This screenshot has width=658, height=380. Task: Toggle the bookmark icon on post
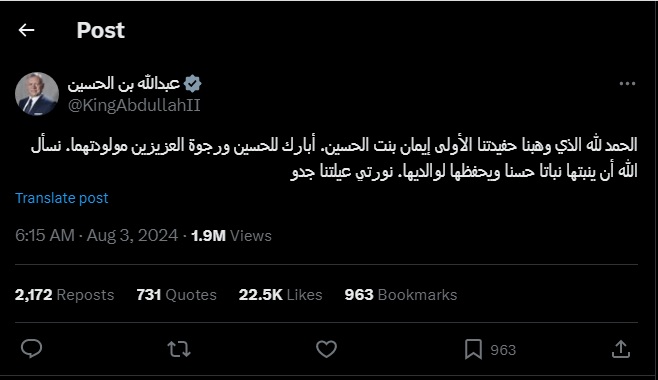tap(473, 349)
